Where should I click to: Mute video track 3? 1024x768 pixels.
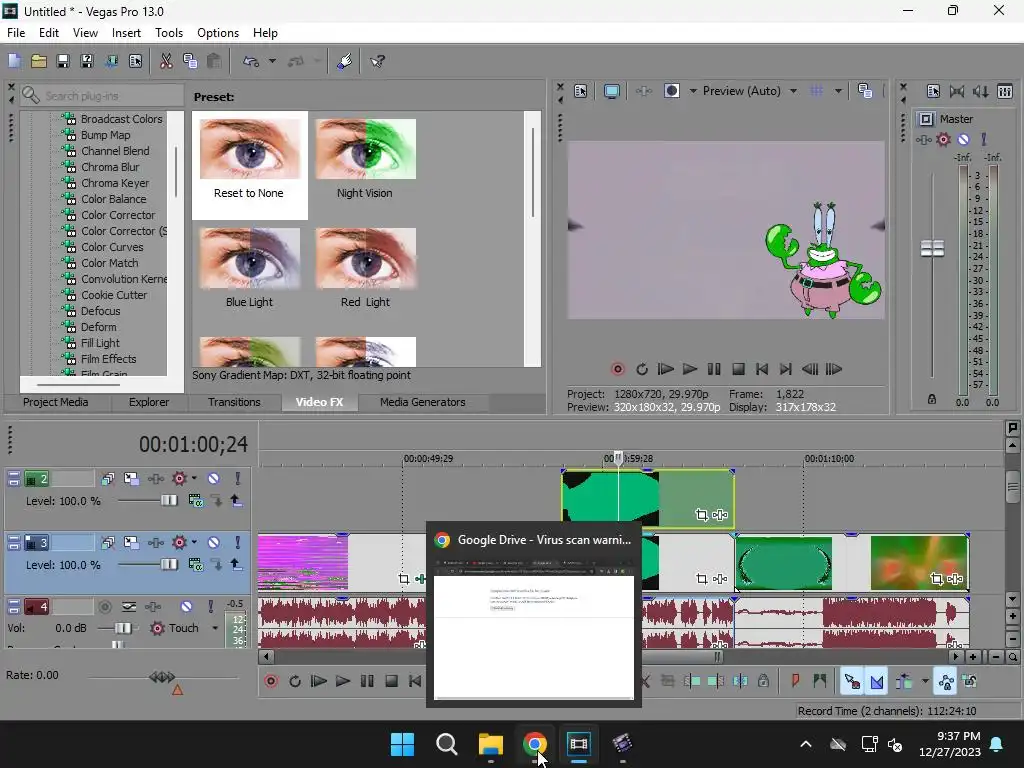tap(213, 543)
